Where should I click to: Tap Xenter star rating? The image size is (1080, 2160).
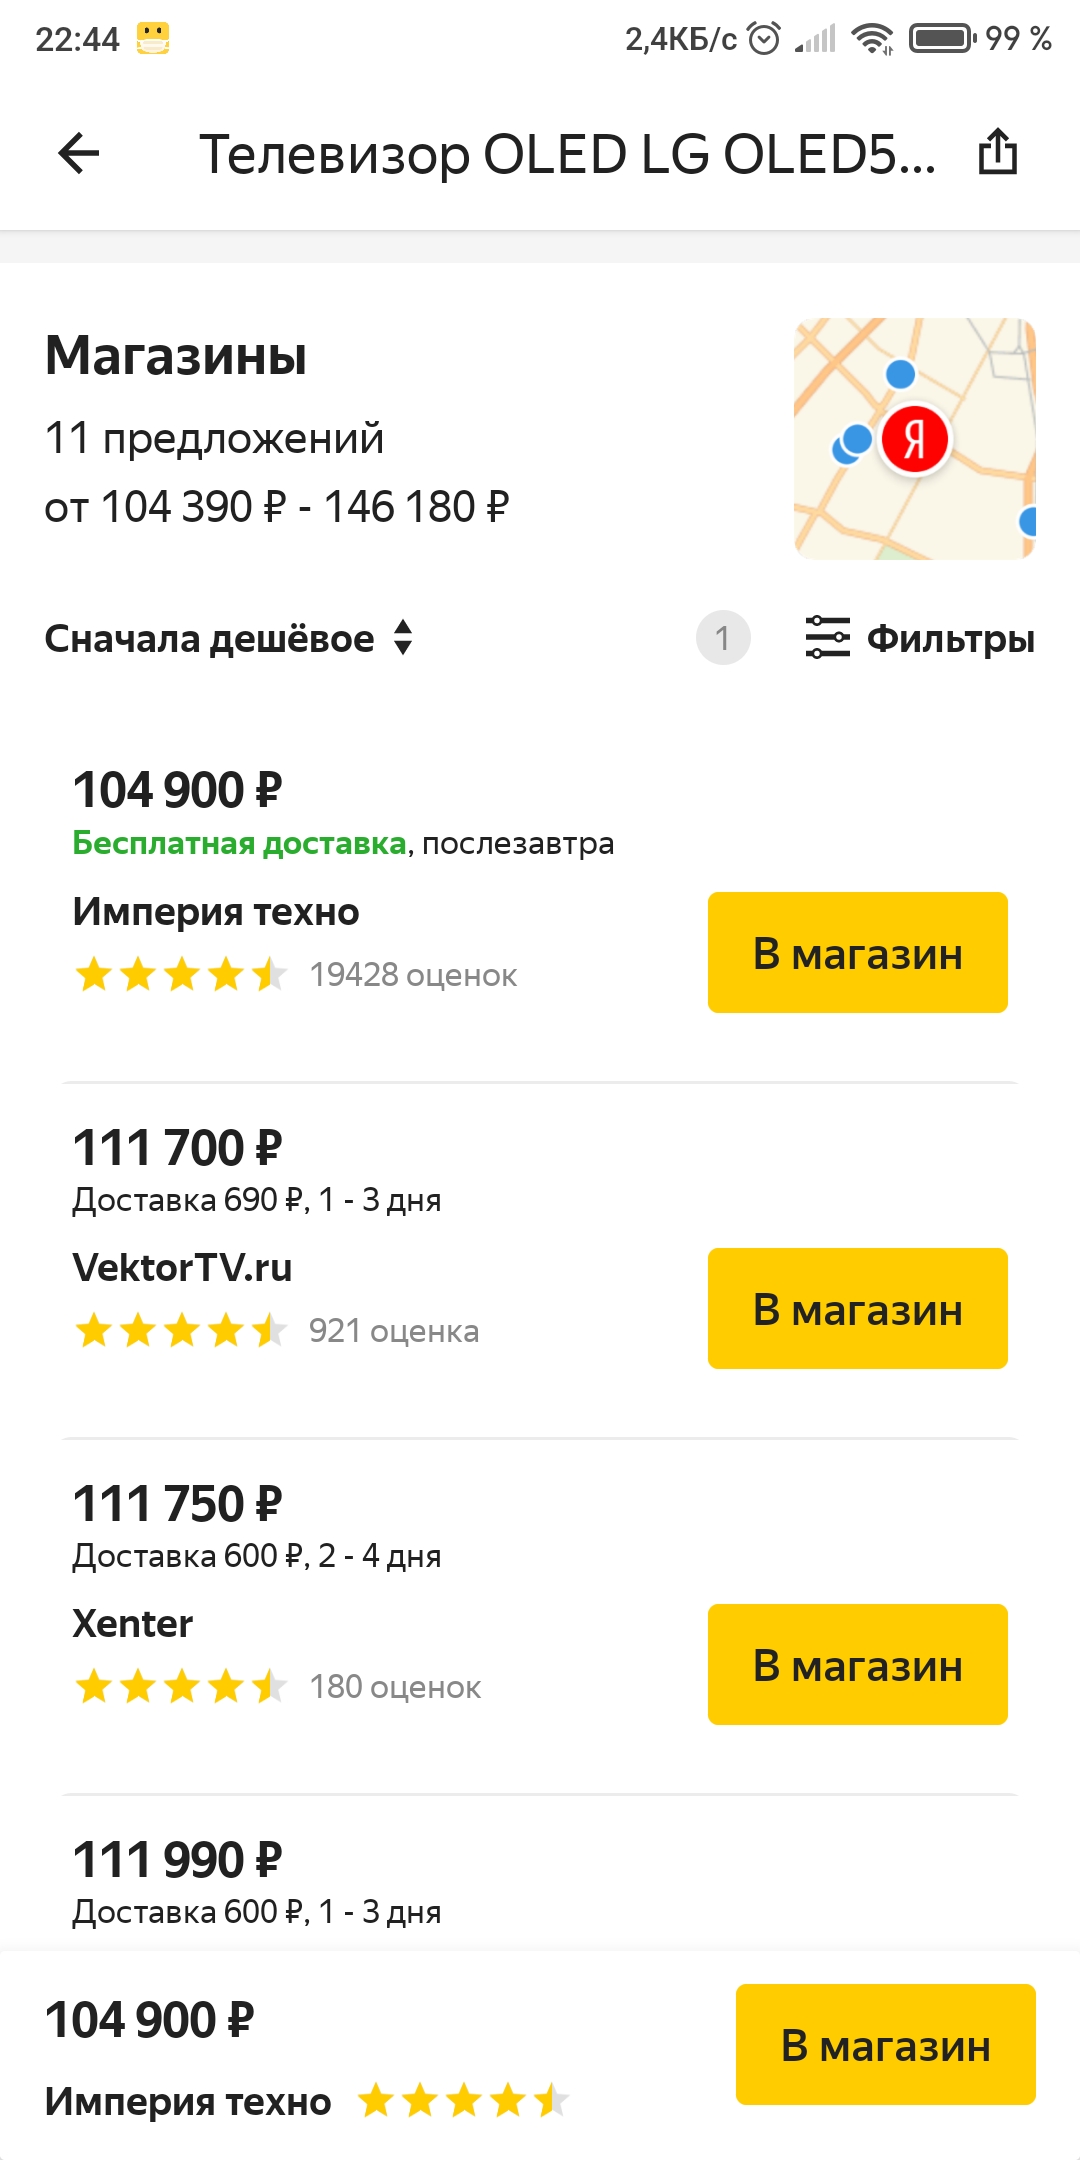click(181, 1687)
